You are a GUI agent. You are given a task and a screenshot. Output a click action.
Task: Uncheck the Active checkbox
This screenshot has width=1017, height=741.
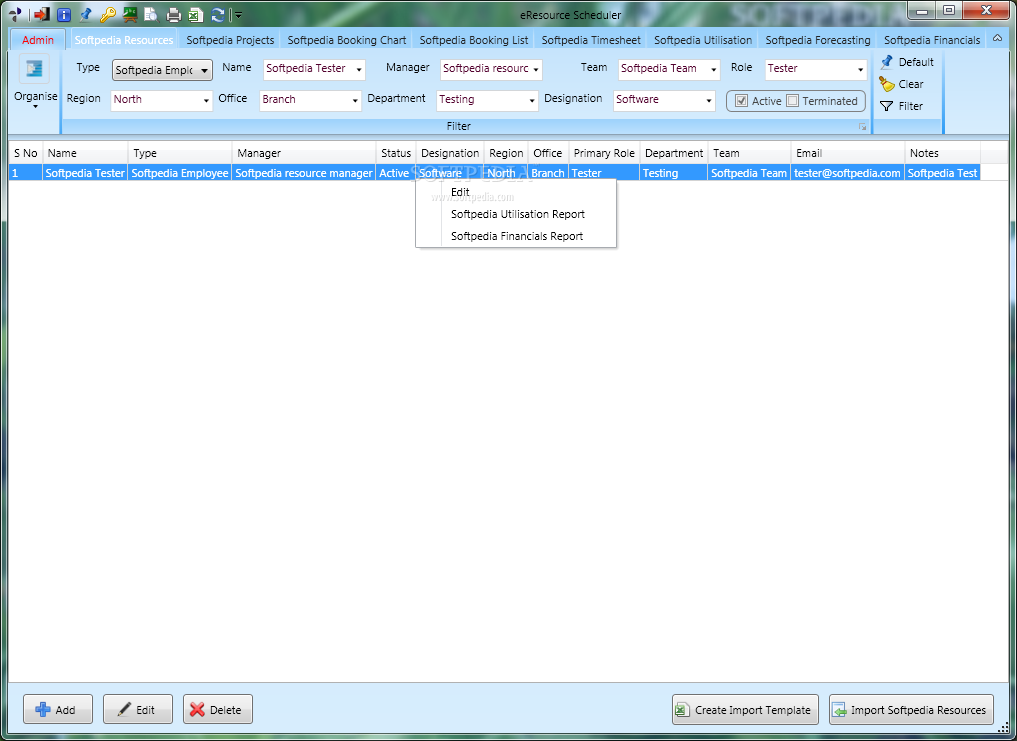741,101
